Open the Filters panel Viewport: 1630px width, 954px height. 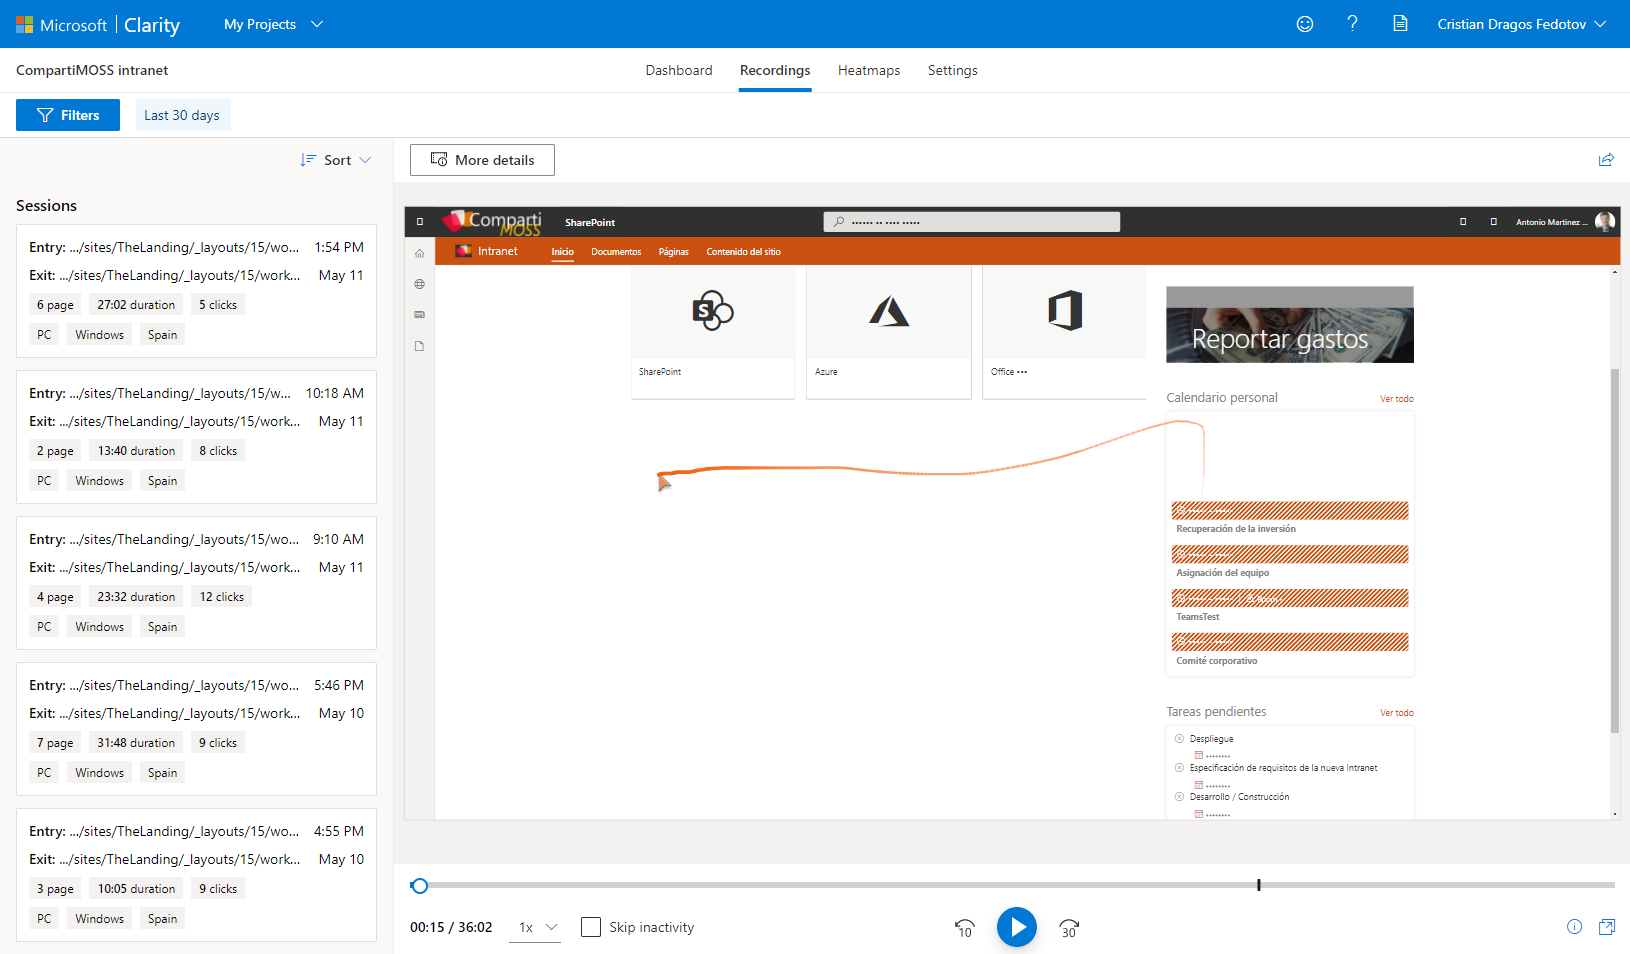(x=67, y=114)
